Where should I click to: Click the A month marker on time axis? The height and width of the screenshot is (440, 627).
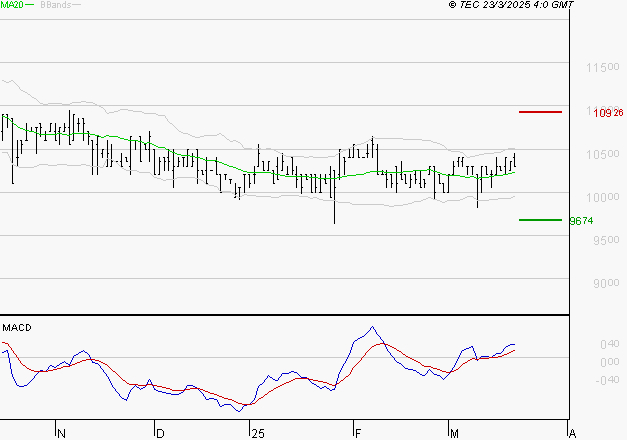pyautogui.click(x=572, y=434)
